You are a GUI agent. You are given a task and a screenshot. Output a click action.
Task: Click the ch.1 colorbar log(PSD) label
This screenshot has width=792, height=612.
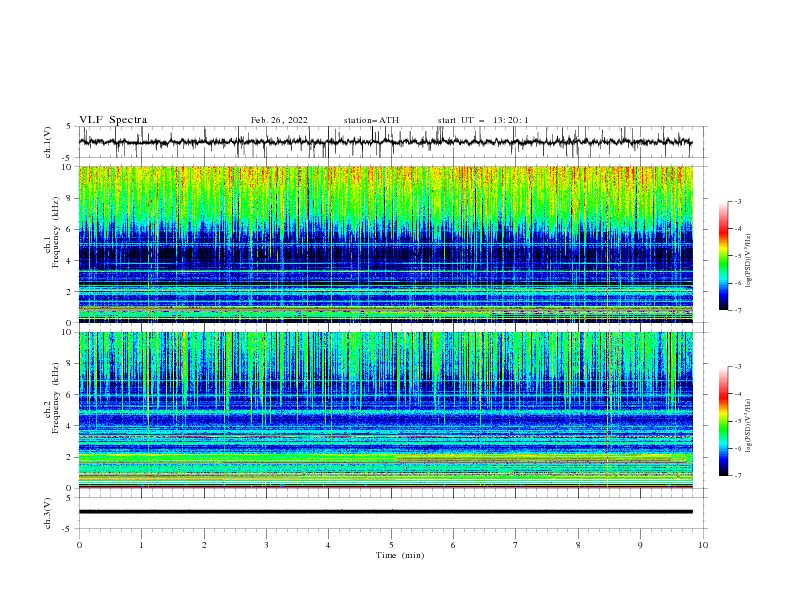(748, 261)
